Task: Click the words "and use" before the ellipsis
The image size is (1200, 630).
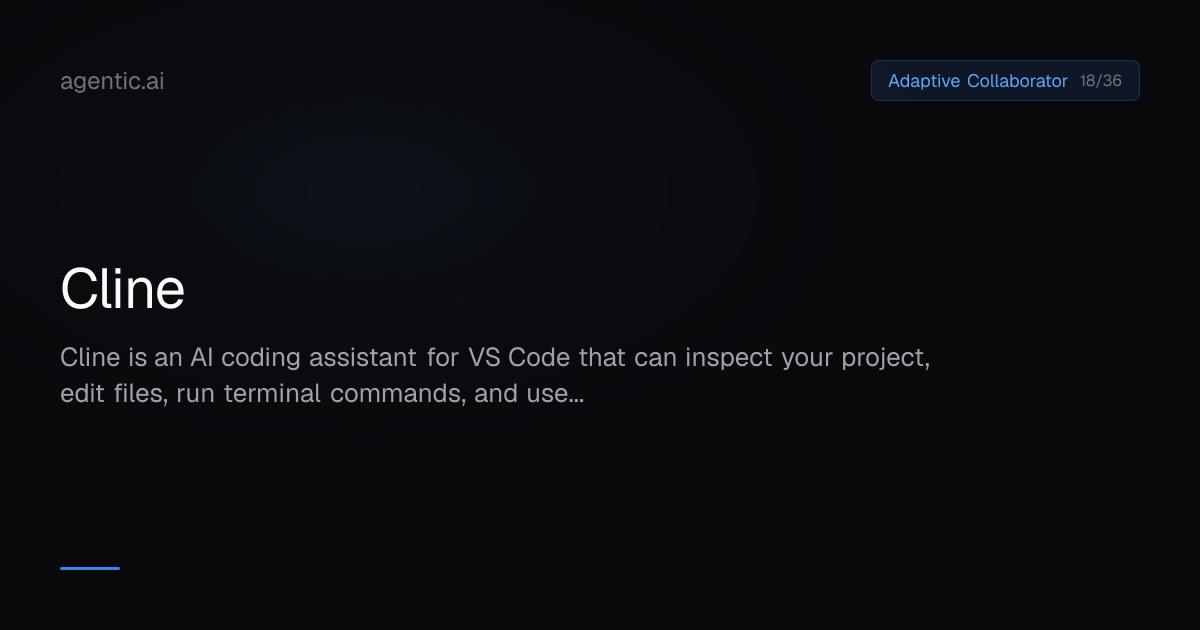Action: coord(520,393)
